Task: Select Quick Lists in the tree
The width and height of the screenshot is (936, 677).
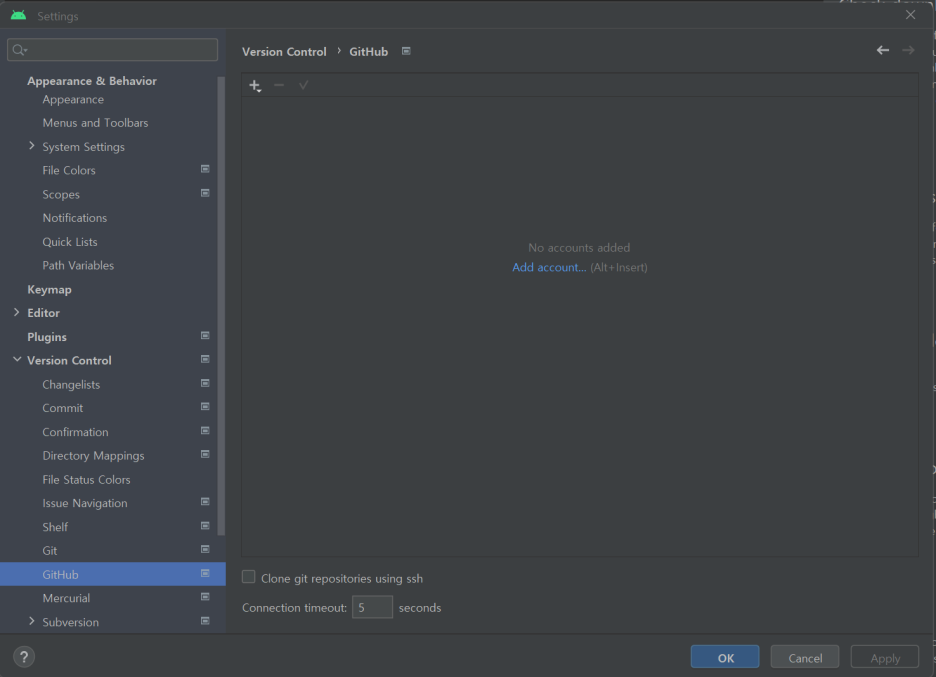Action: click(x=70, y=242)
